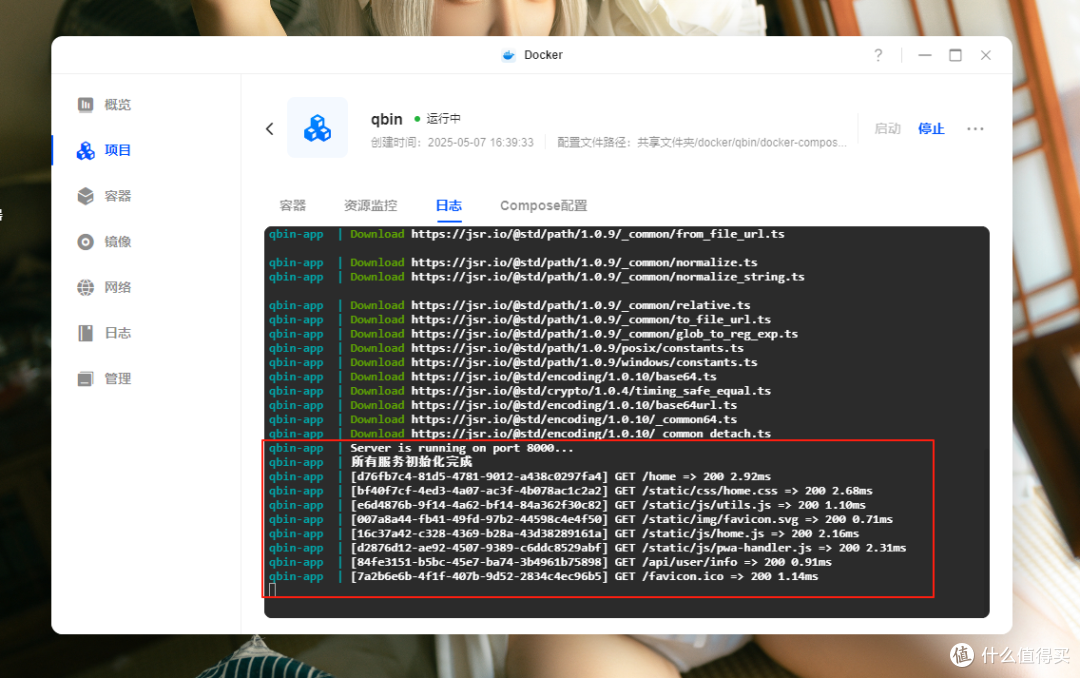
Task: Click the base64url.ts download log line
Action: coord(543,405)
